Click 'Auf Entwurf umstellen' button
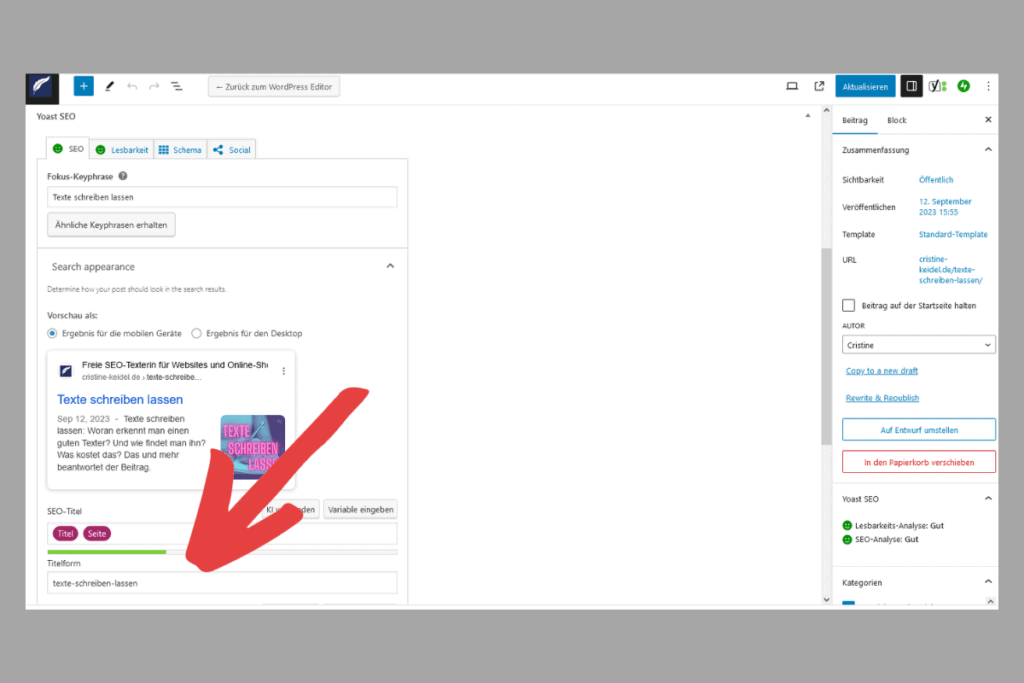Image resolution: width=1024 pixels, height=683 pixels. coord(919,430)
